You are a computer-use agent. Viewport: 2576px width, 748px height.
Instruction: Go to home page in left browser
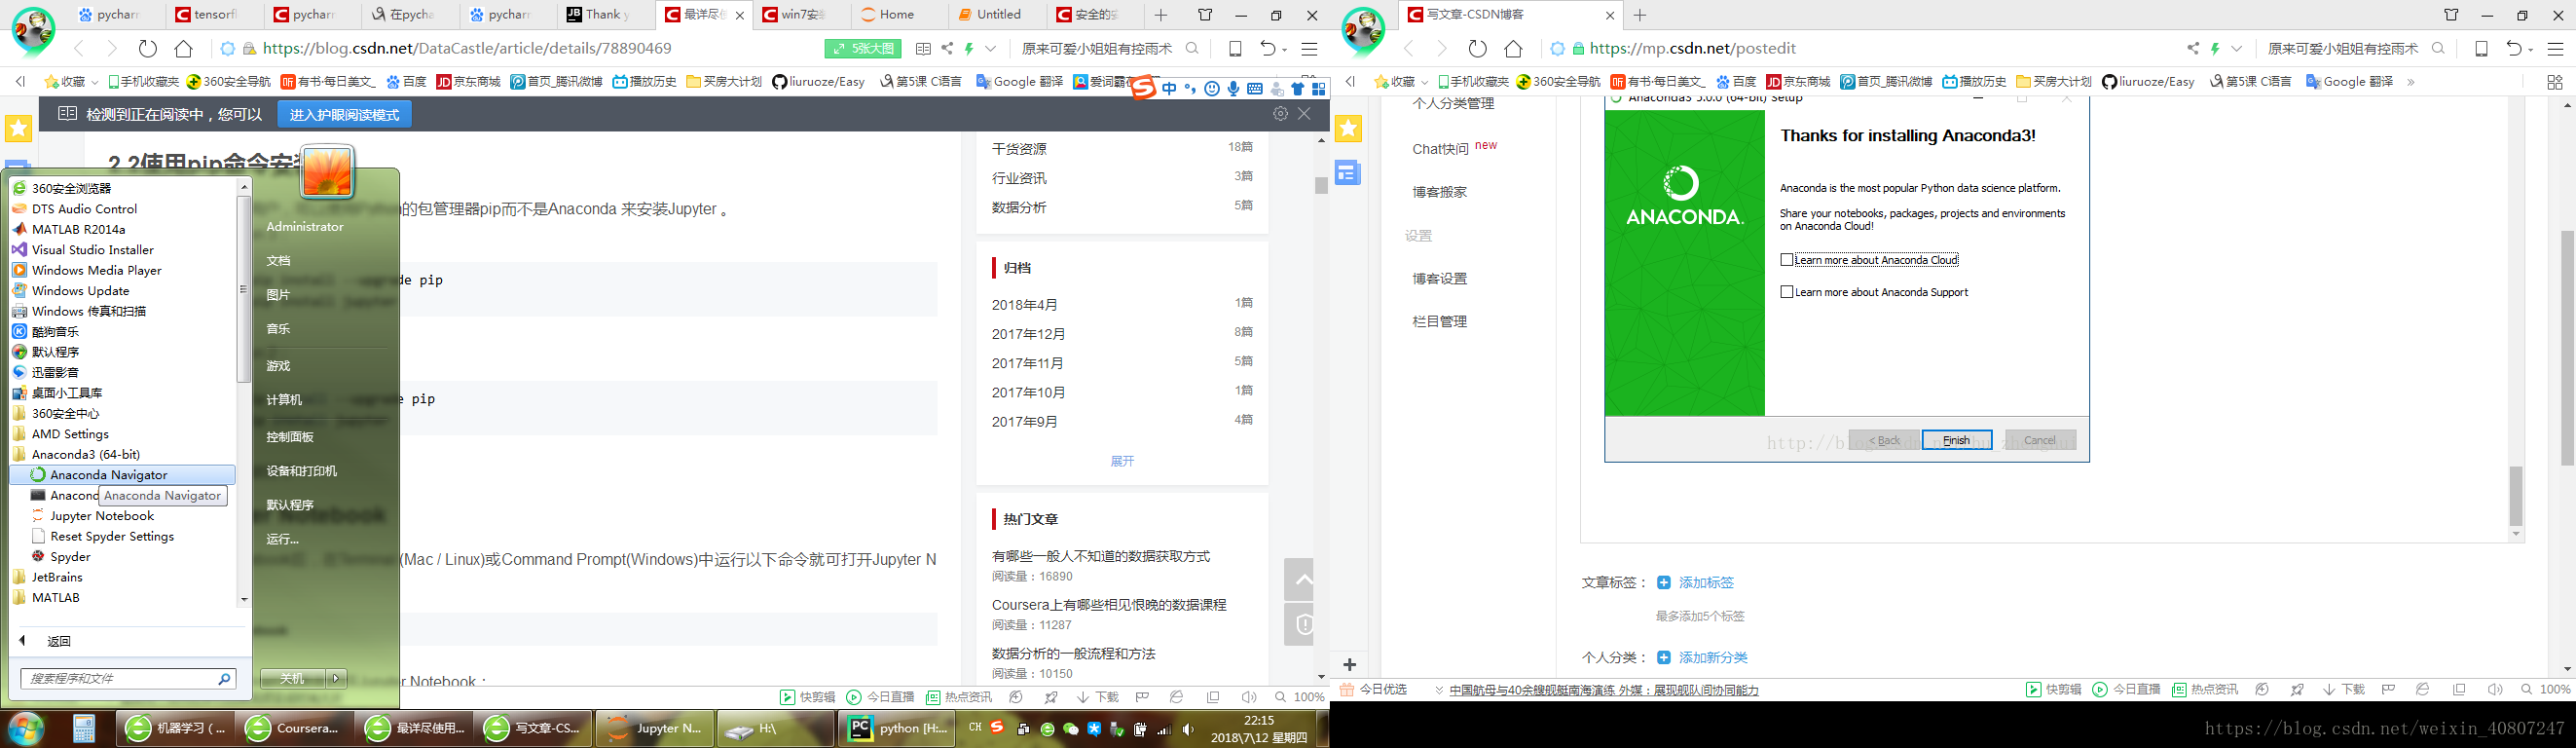pos(183,49)
